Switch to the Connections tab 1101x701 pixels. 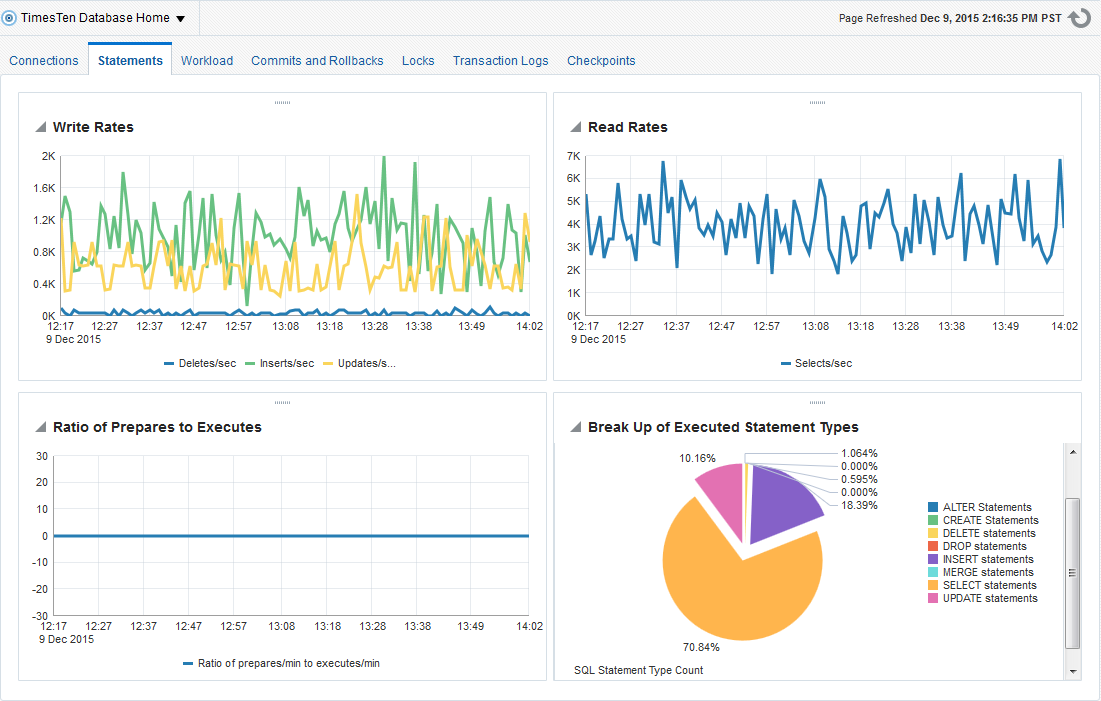[x=44, y=61]
